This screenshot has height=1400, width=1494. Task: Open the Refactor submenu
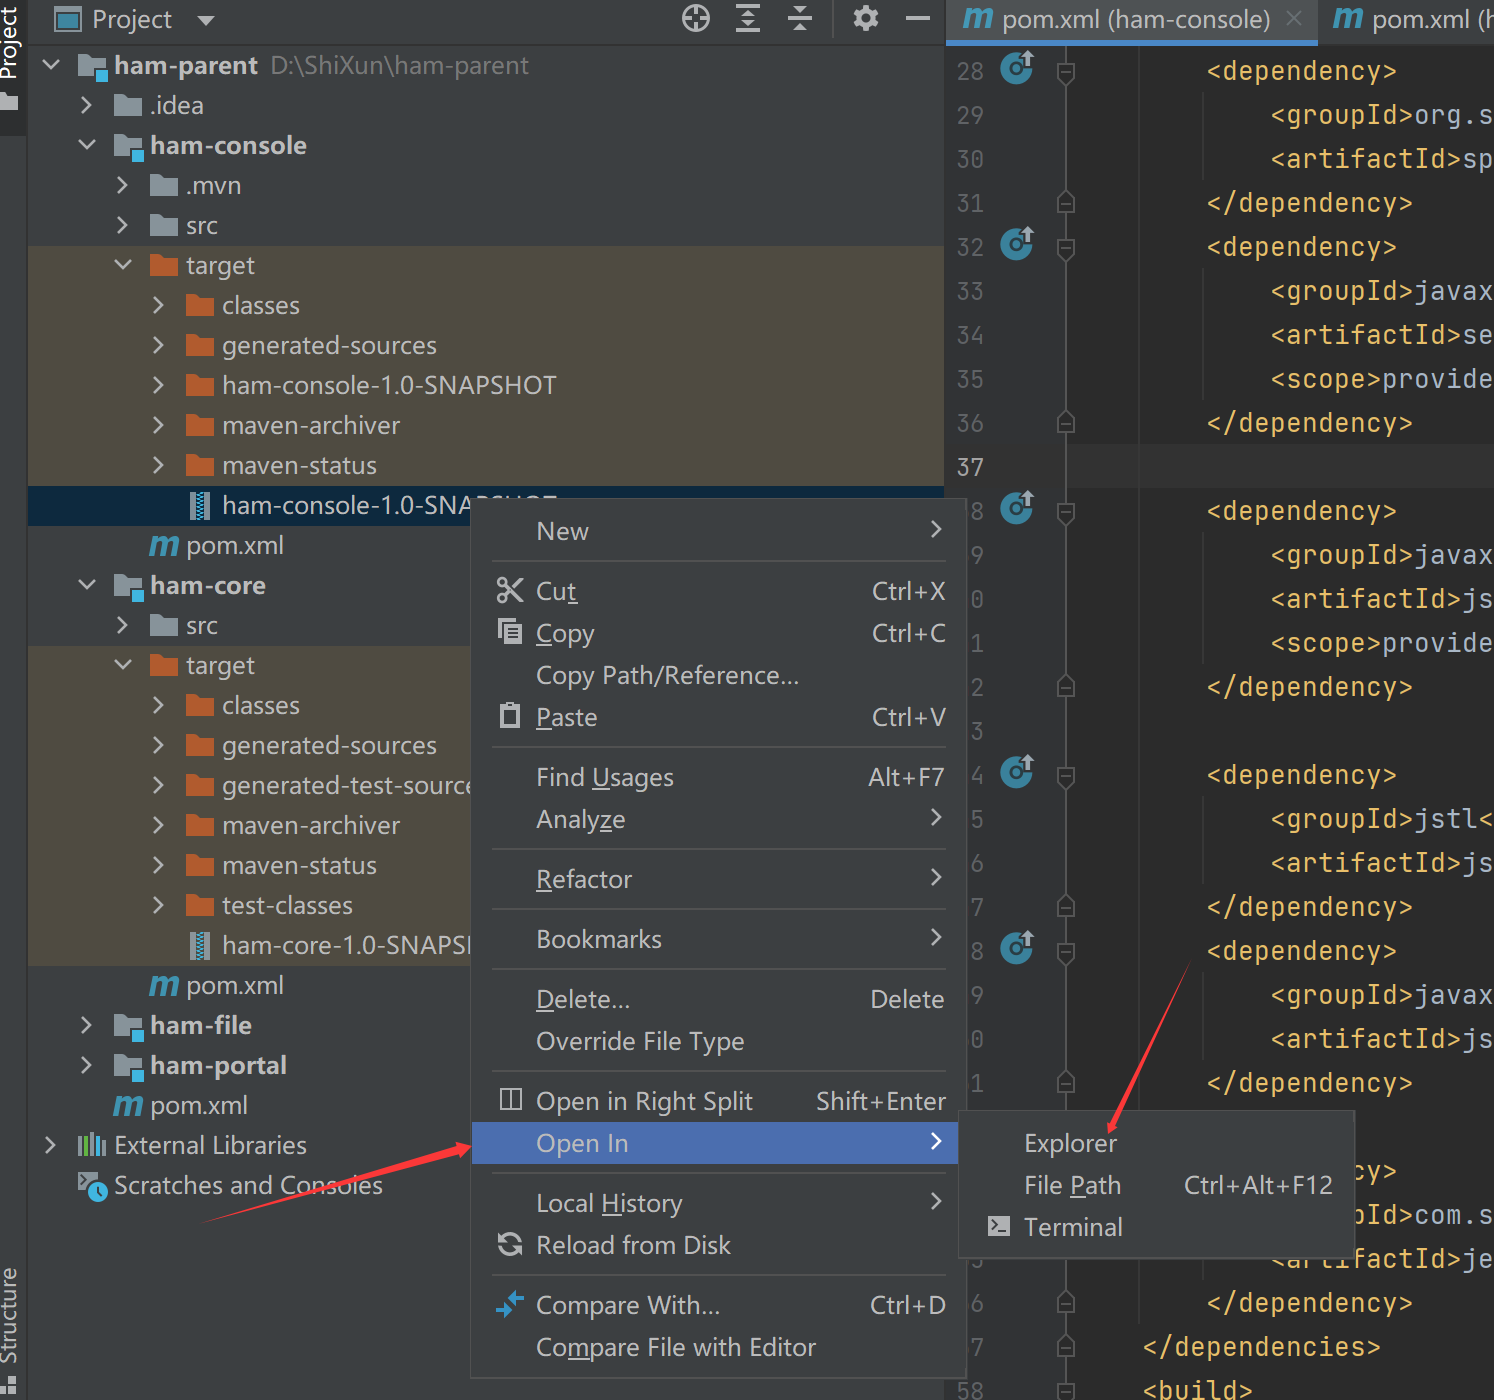coord(718,879)
